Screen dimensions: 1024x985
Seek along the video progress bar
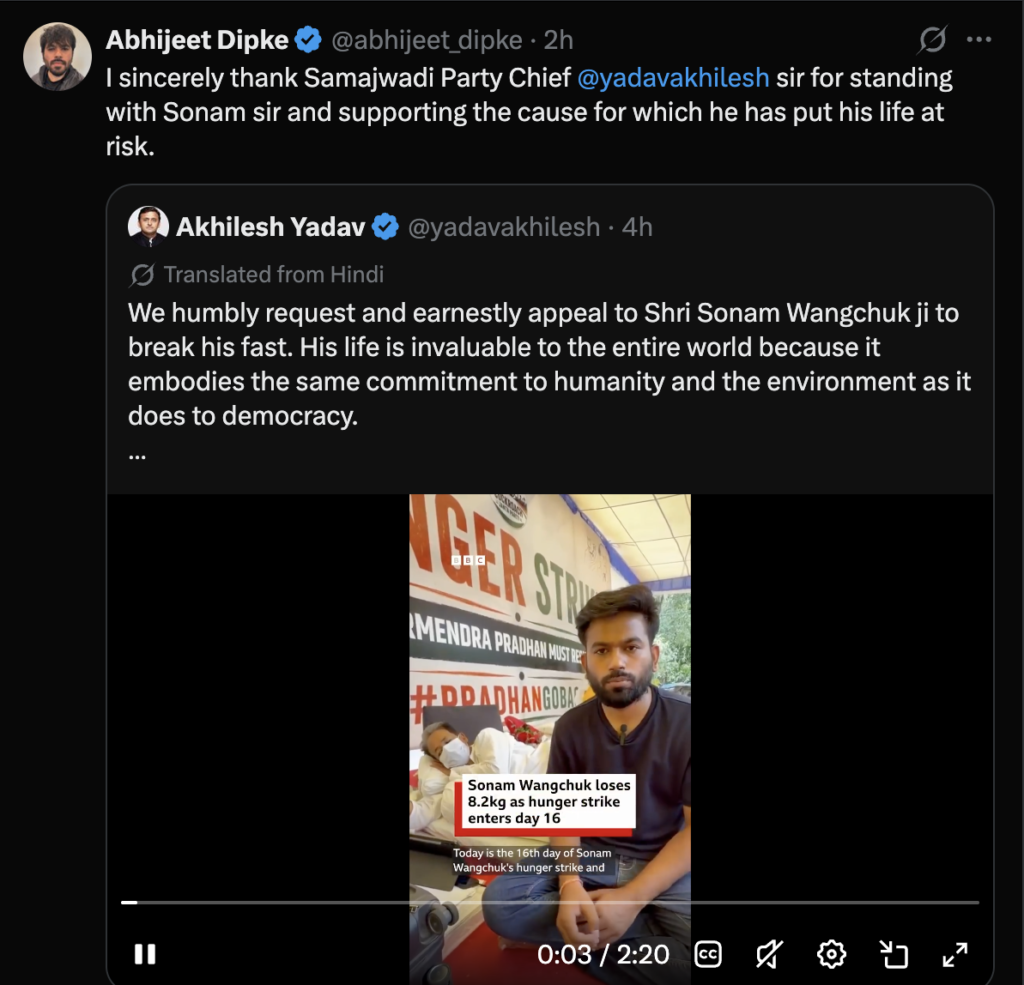550,902
